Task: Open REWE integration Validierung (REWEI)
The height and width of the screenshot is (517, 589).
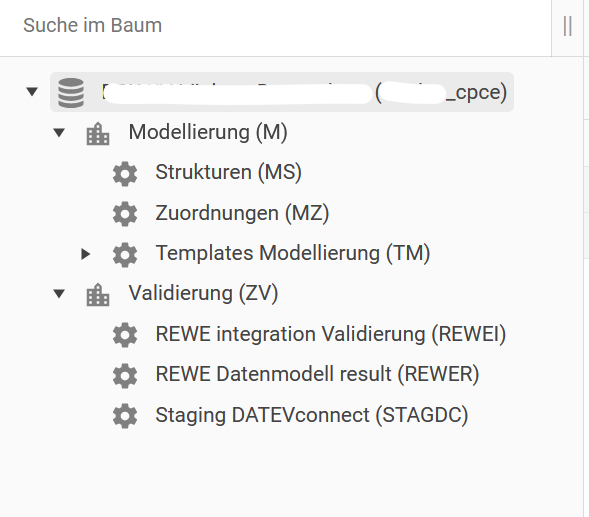Action: point(331,334)
